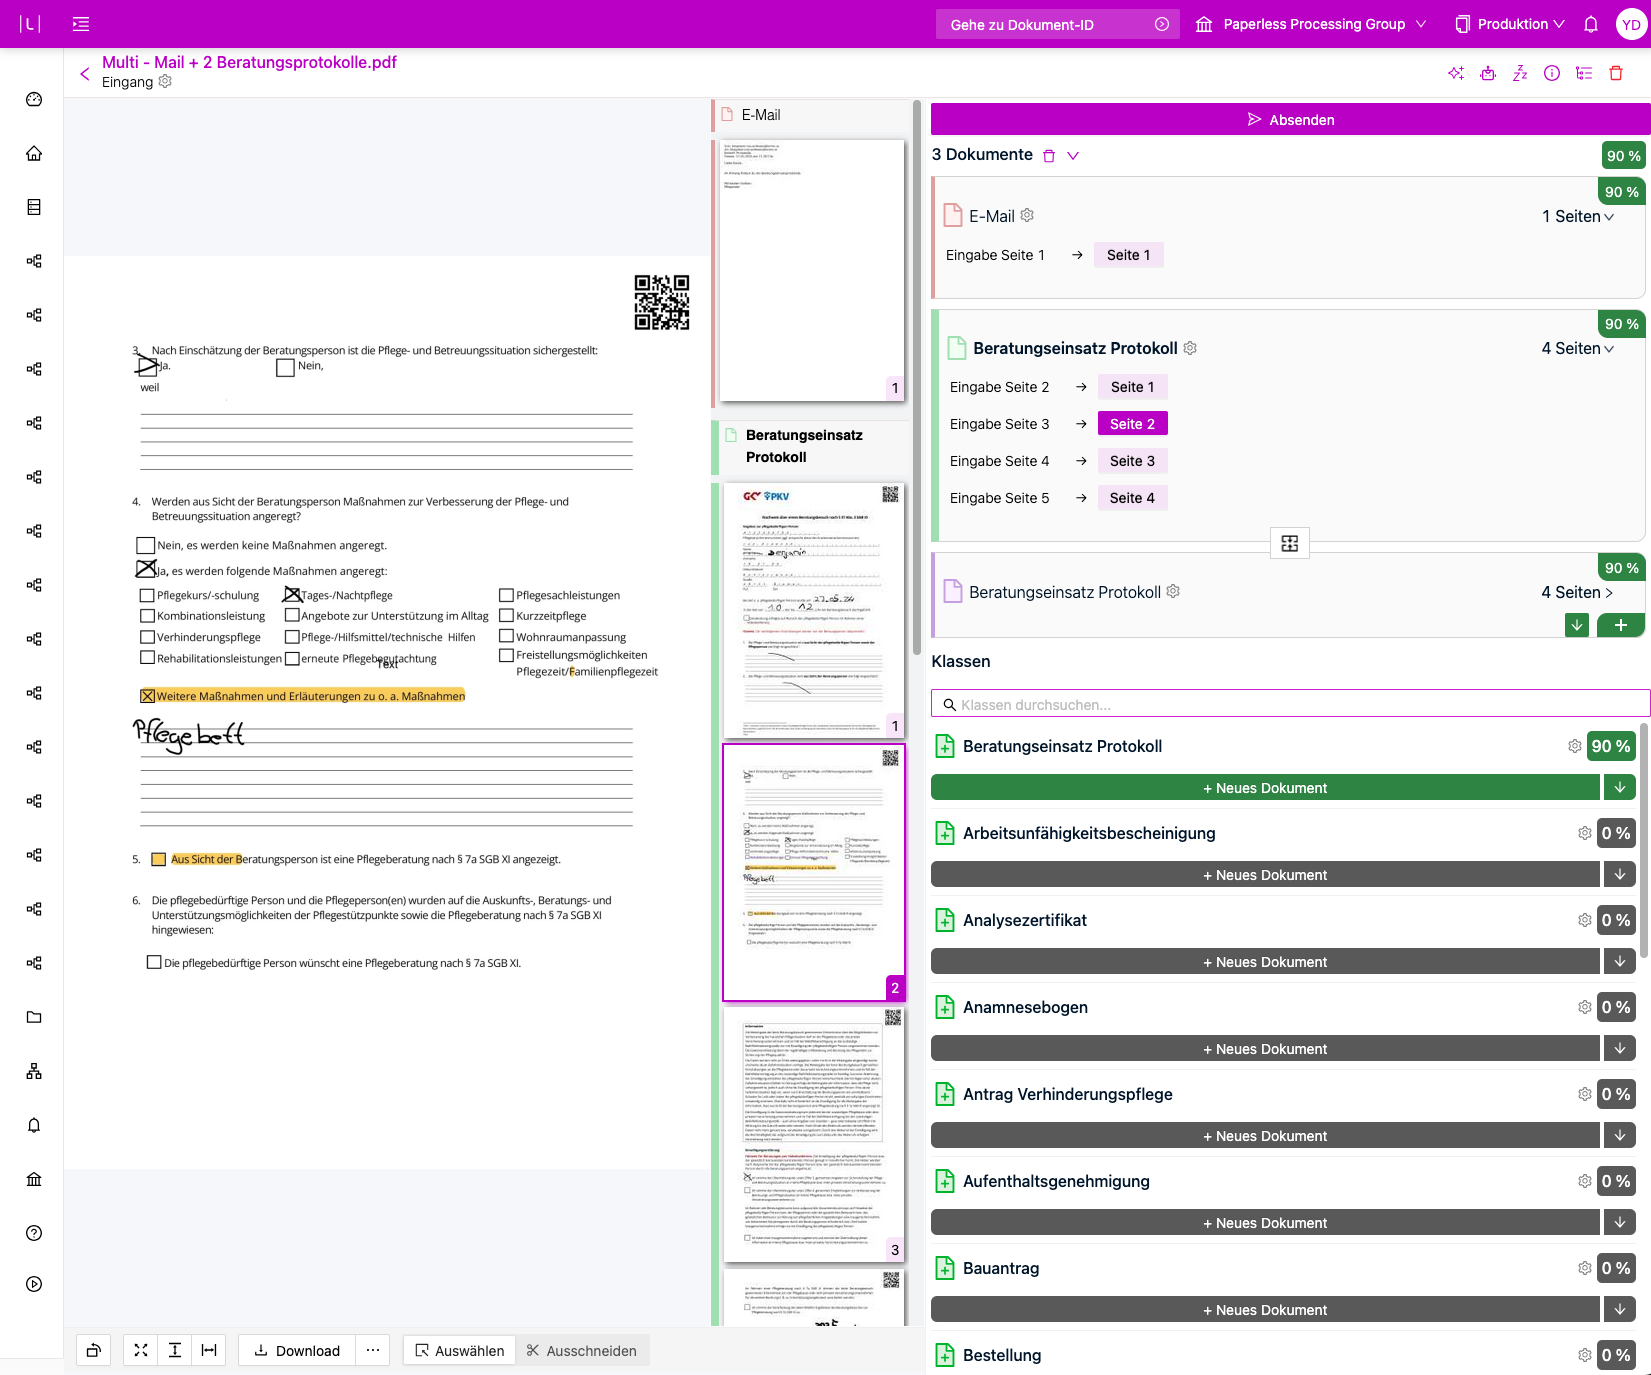The height and width of the screenshot is (1375, 1651).
Task: Collapse the E-Mail 1 Seiten section
Action: pos(1578,216)
